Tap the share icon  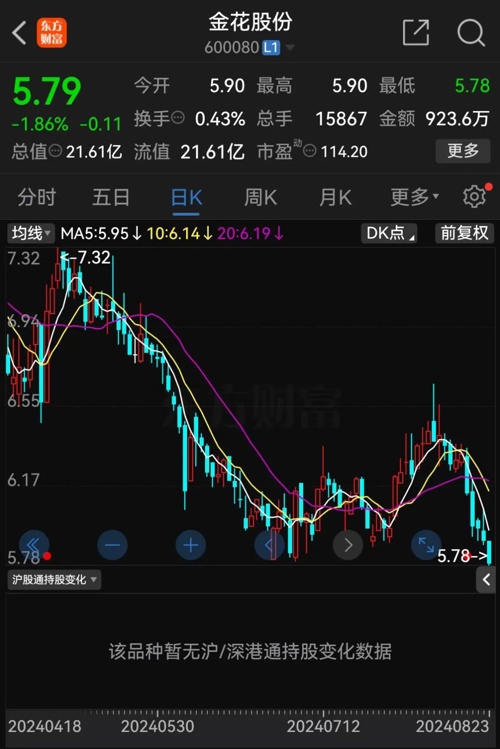point(416,32)
